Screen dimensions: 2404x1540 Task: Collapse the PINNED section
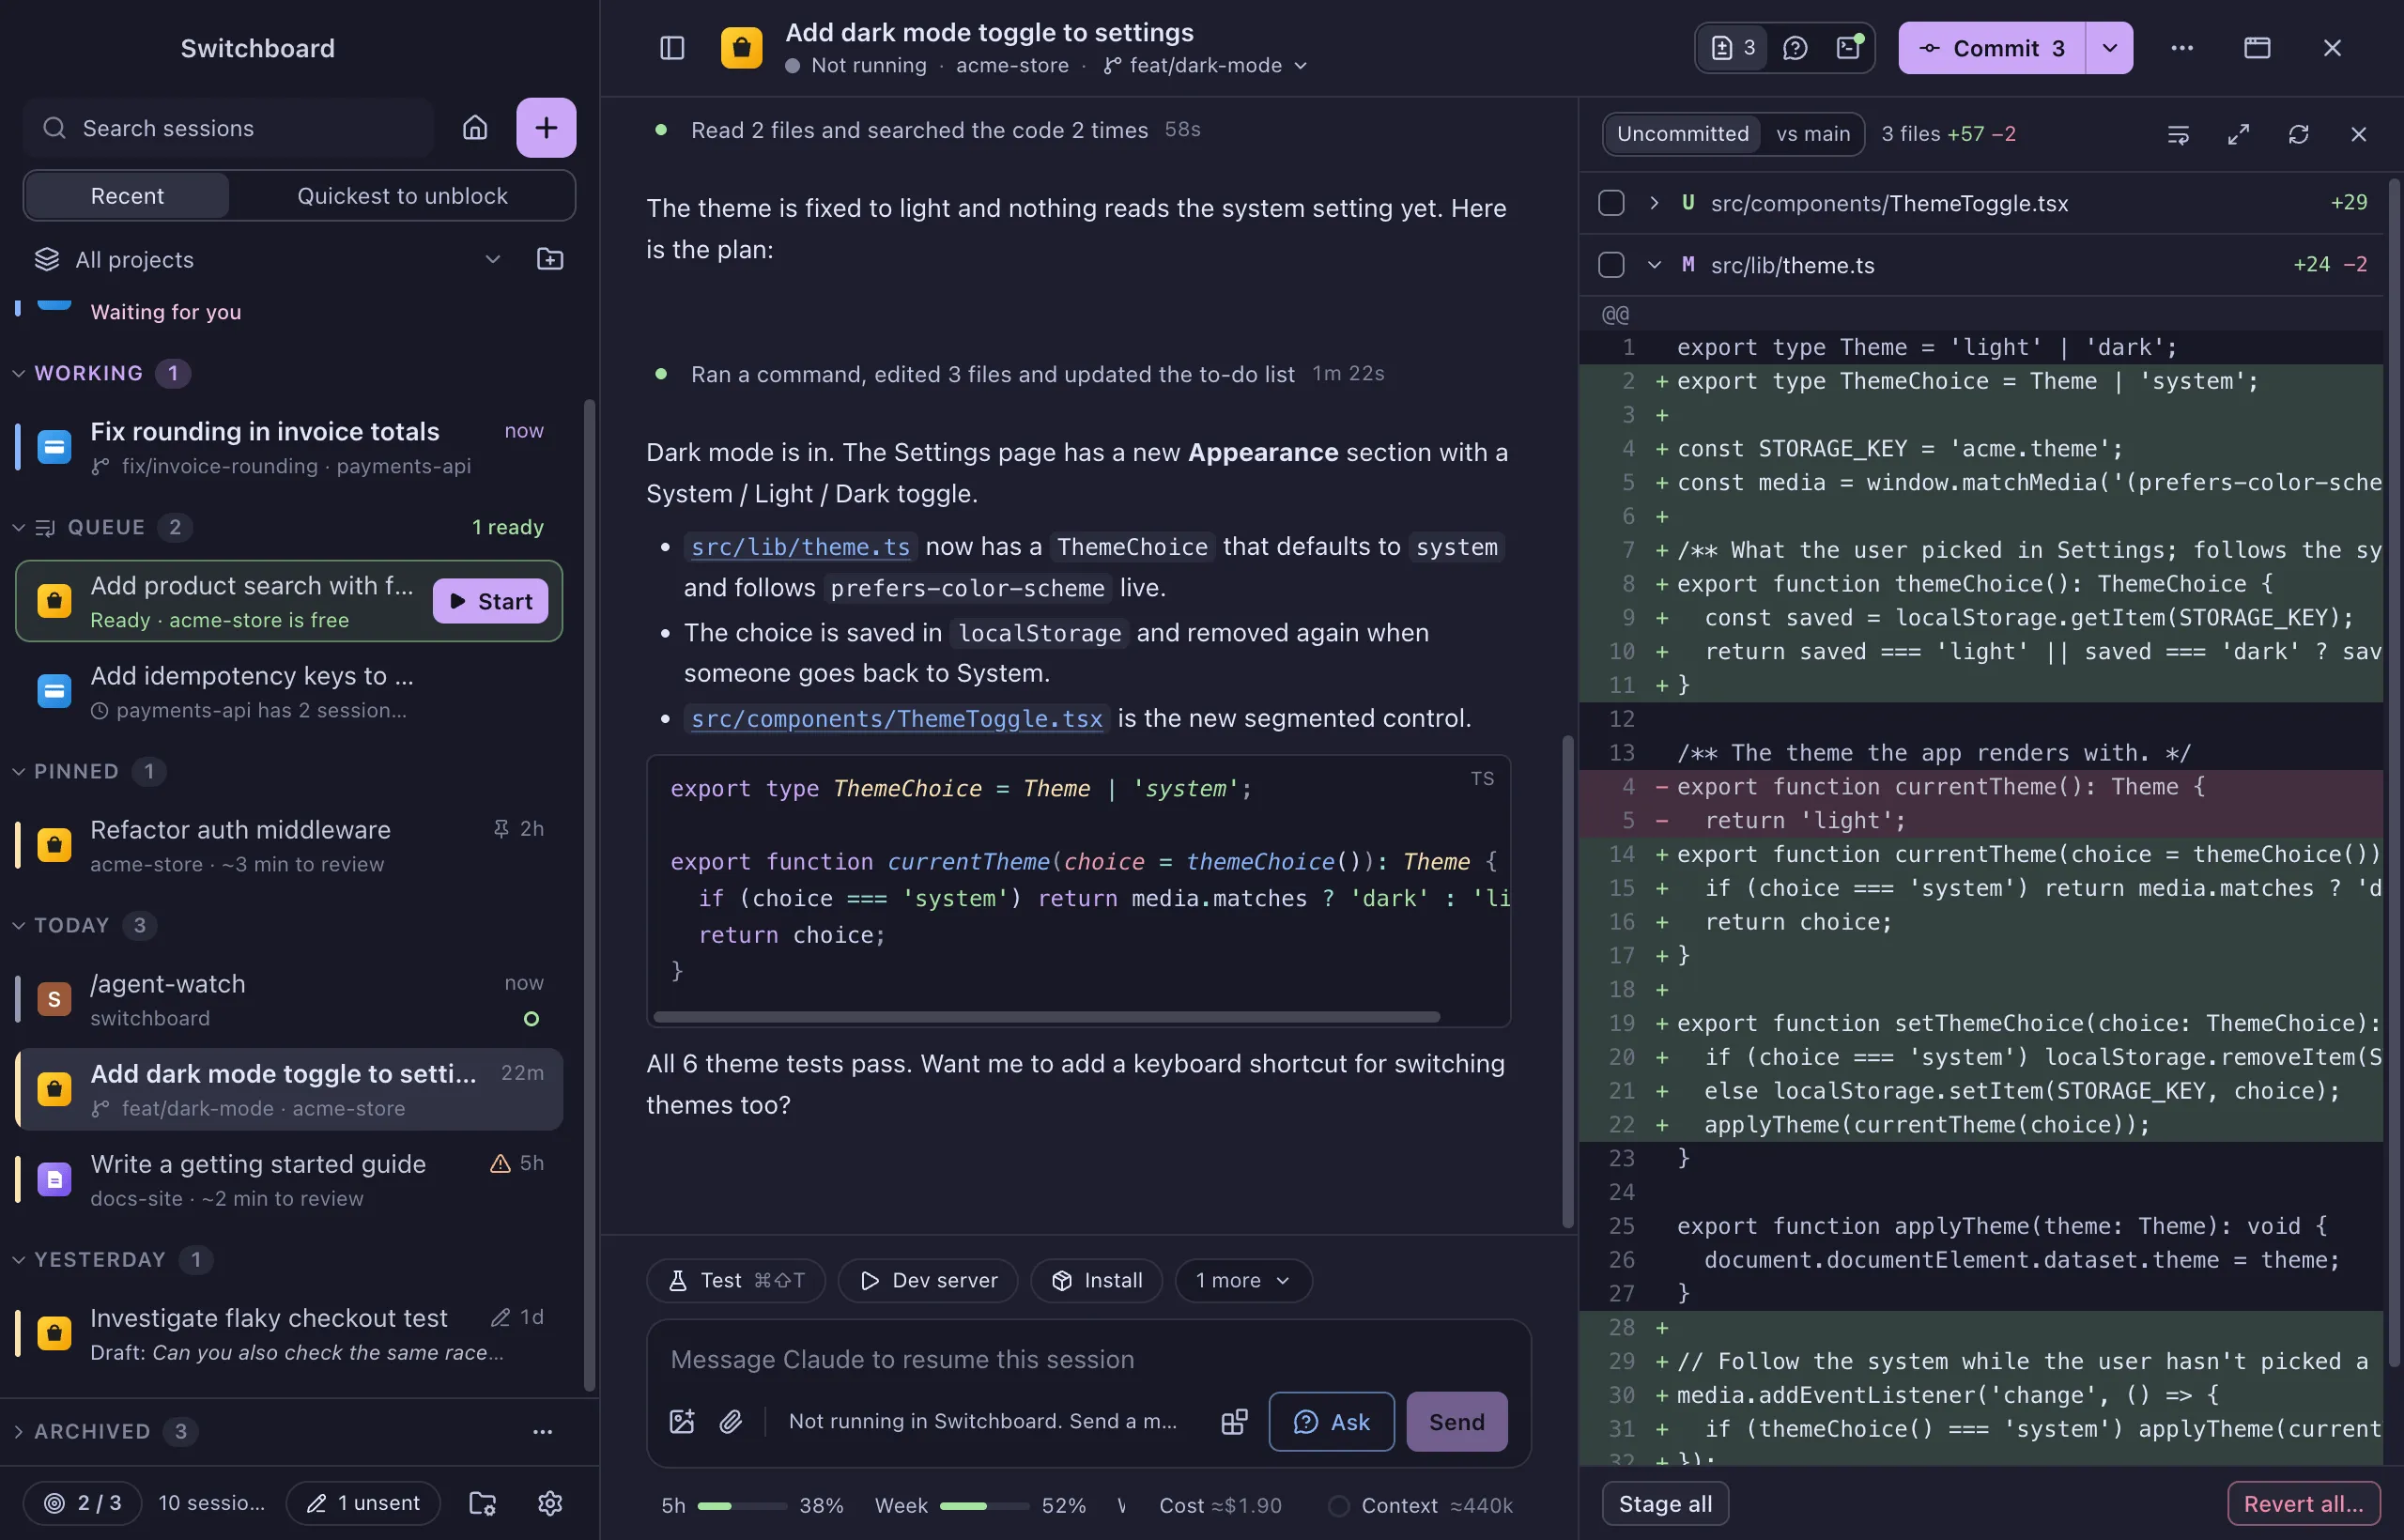(x=18, y=771)
